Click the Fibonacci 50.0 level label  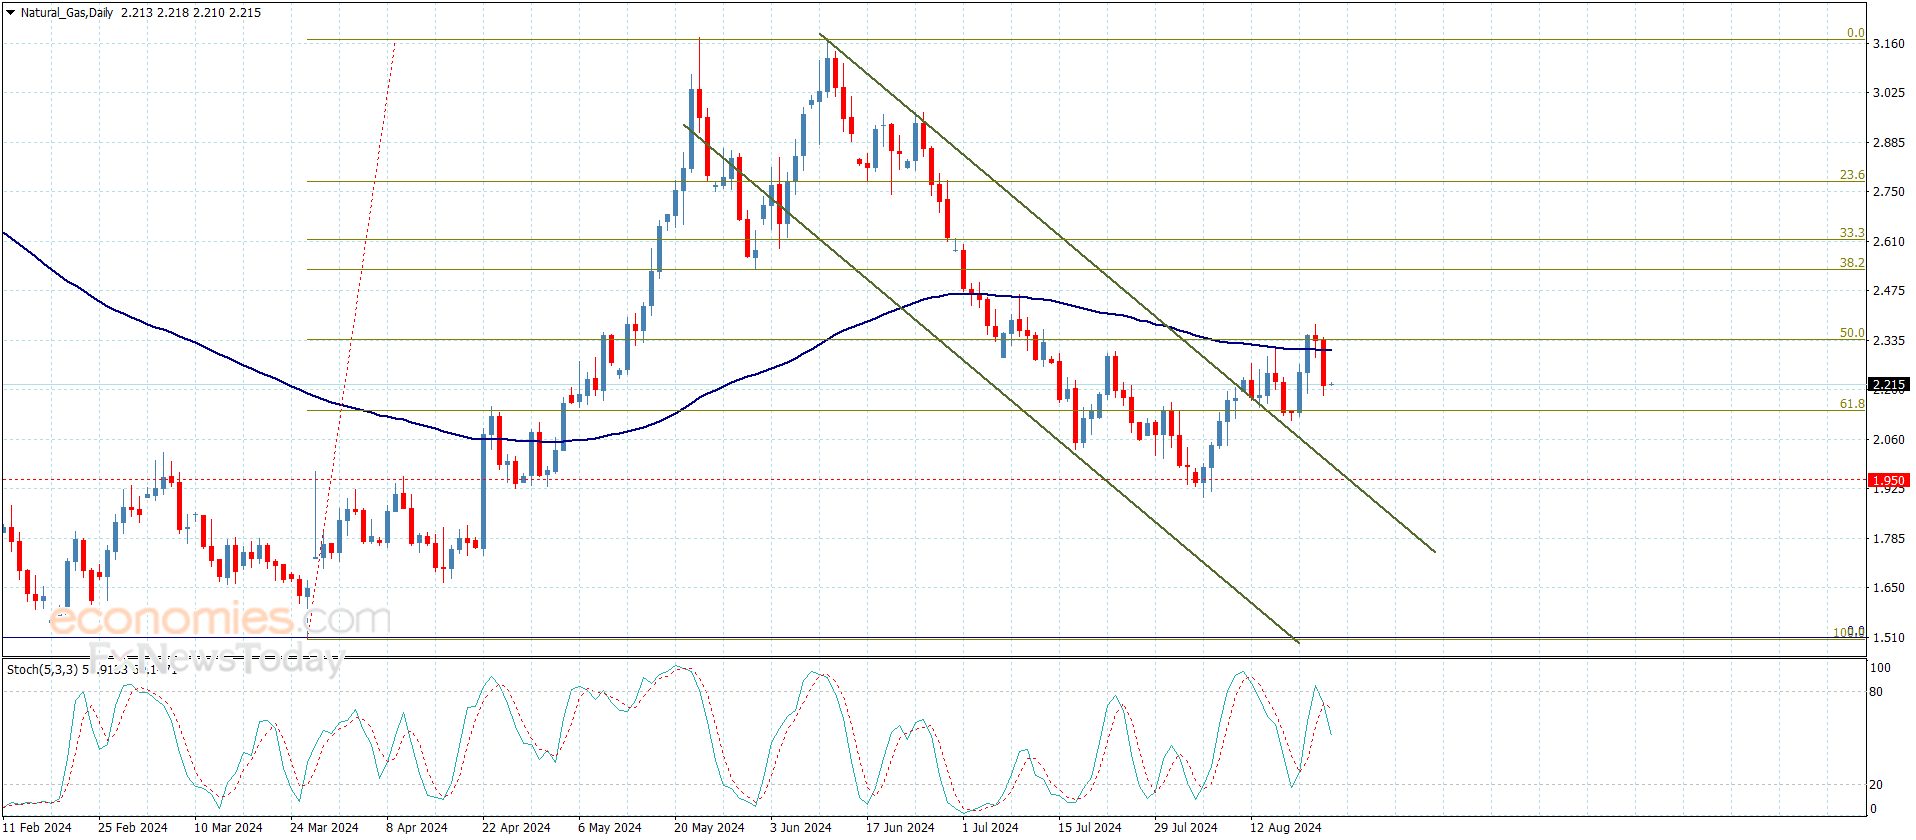[x=1852, y=333]
